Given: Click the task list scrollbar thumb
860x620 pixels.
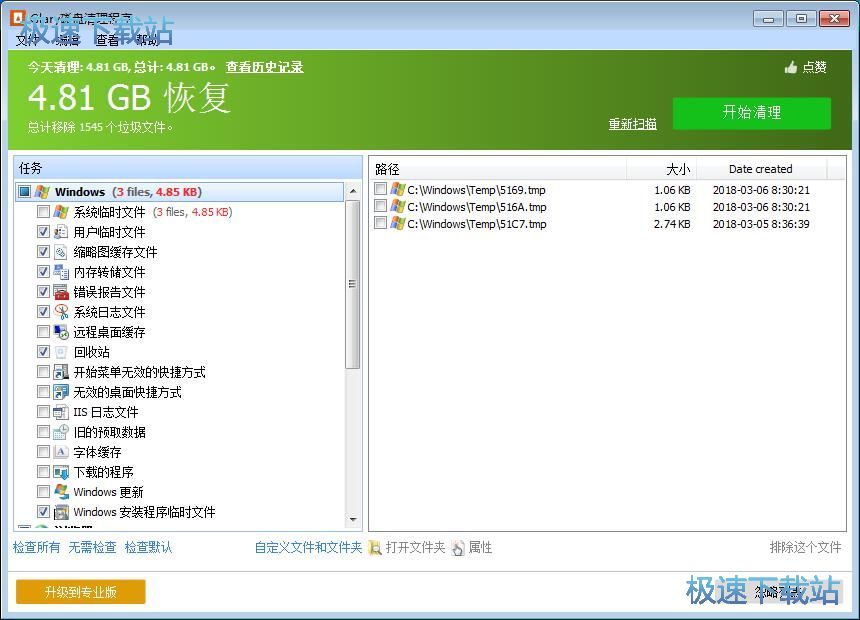Looking at the screenshot, I should pyautogui.click(x=353, y=284).
